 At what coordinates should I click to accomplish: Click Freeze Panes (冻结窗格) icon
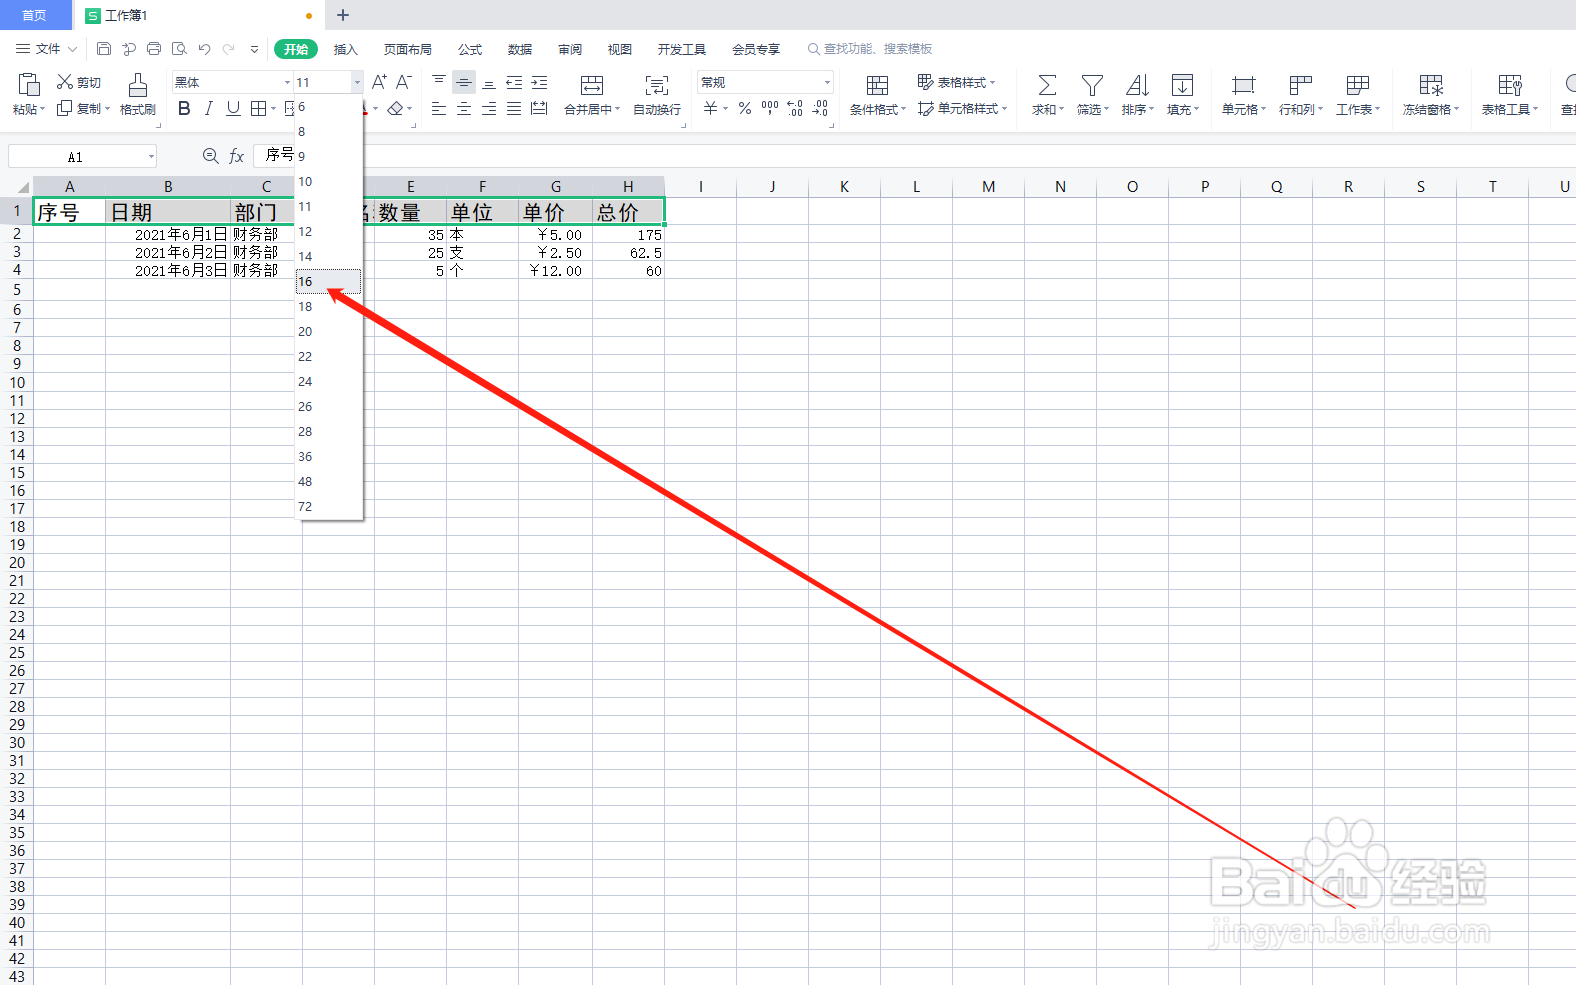pos(1431,85)
